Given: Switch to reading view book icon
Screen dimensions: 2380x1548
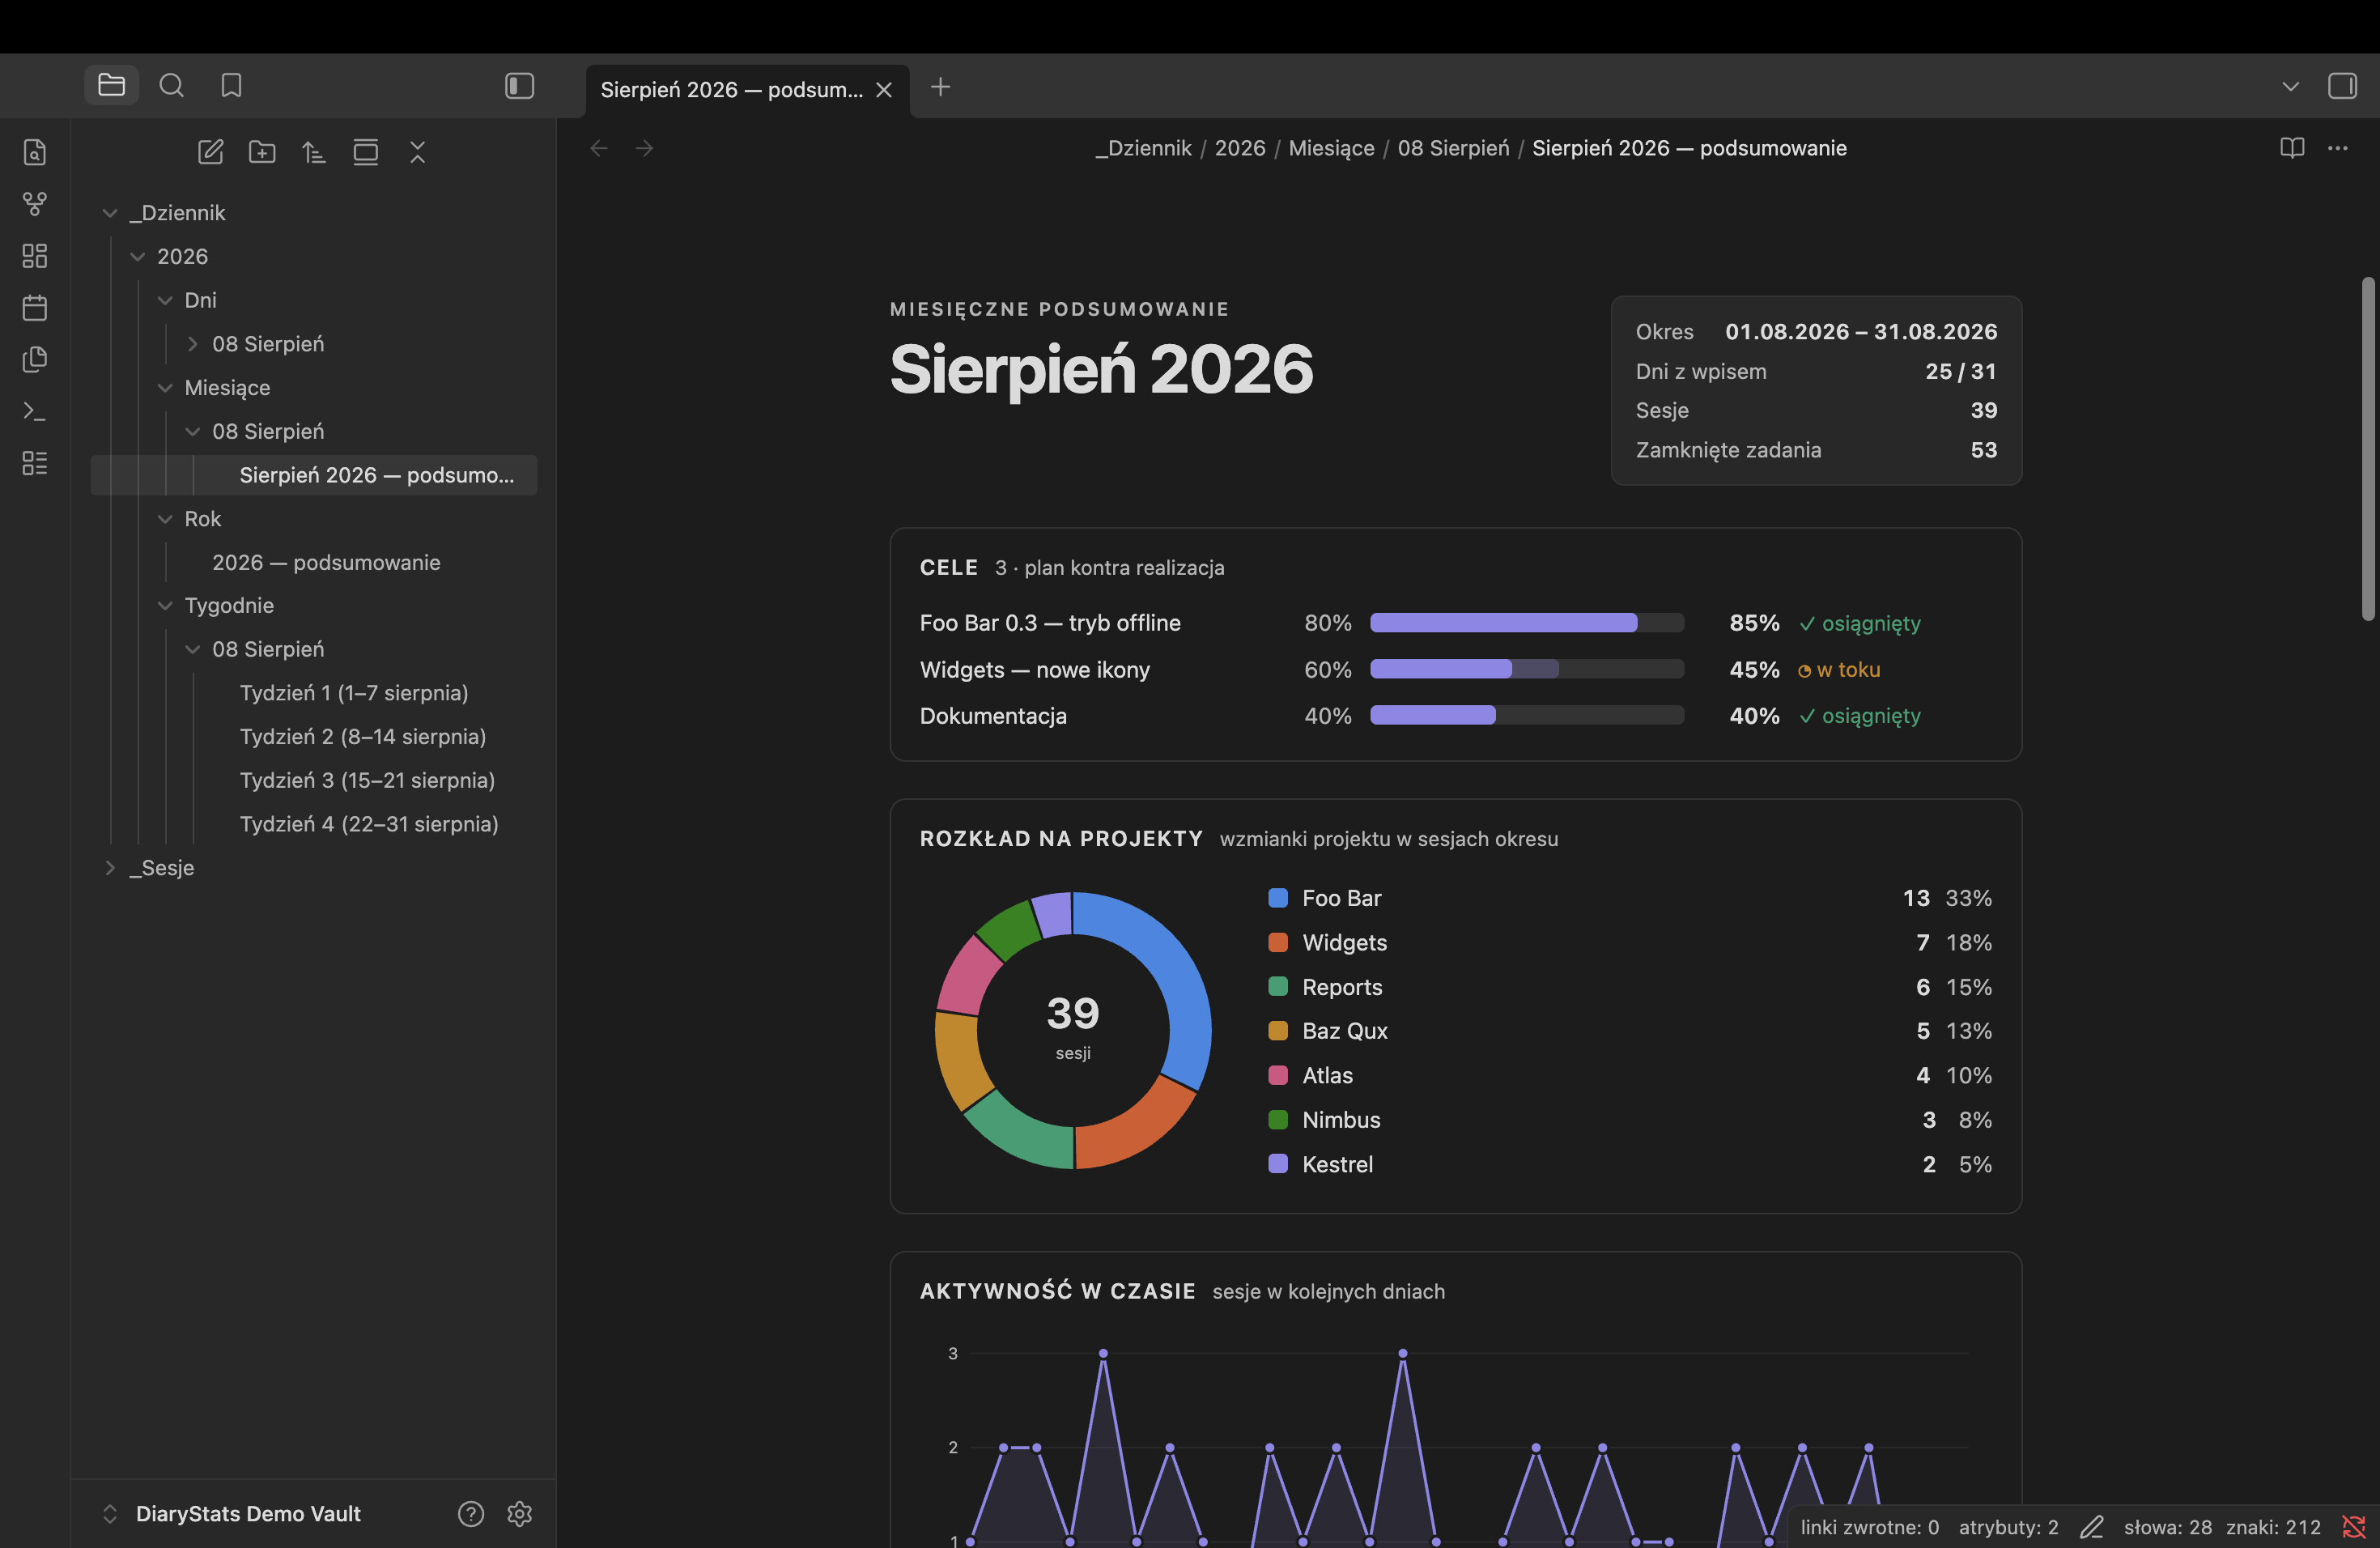Looking at the screenshot, I should tap(2292, 148).
